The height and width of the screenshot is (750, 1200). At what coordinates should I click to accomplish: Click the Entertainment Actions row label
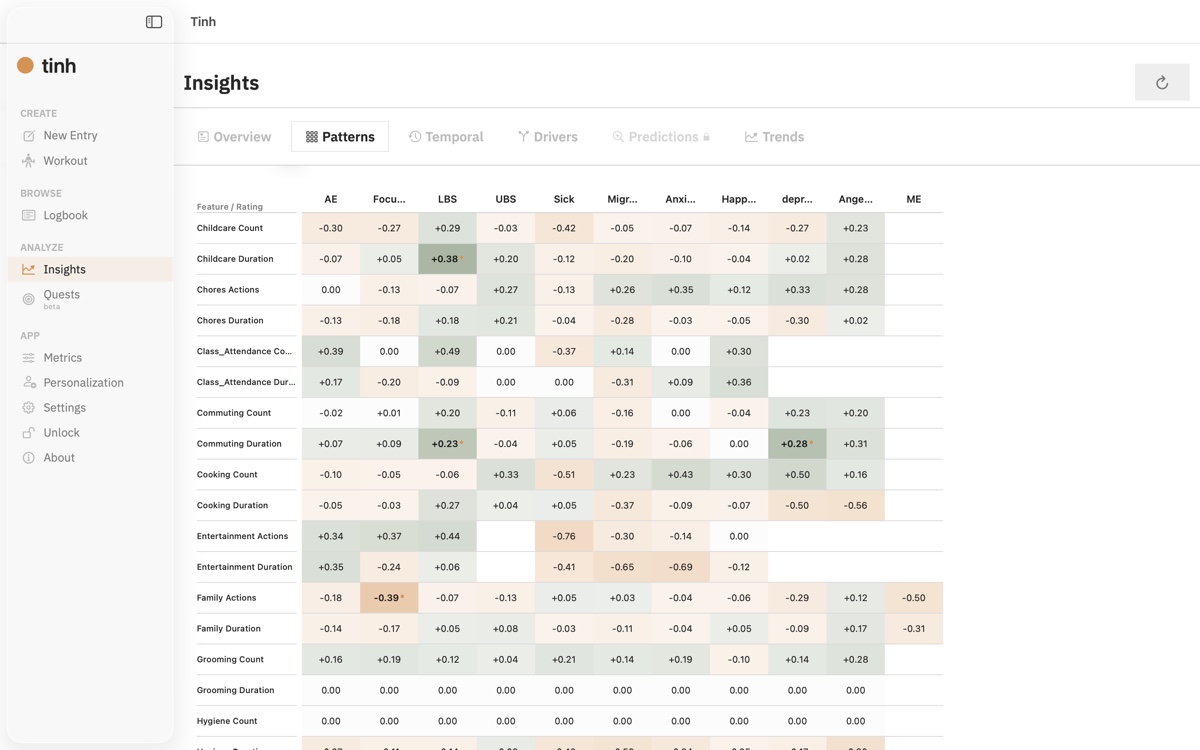(242, 536)
